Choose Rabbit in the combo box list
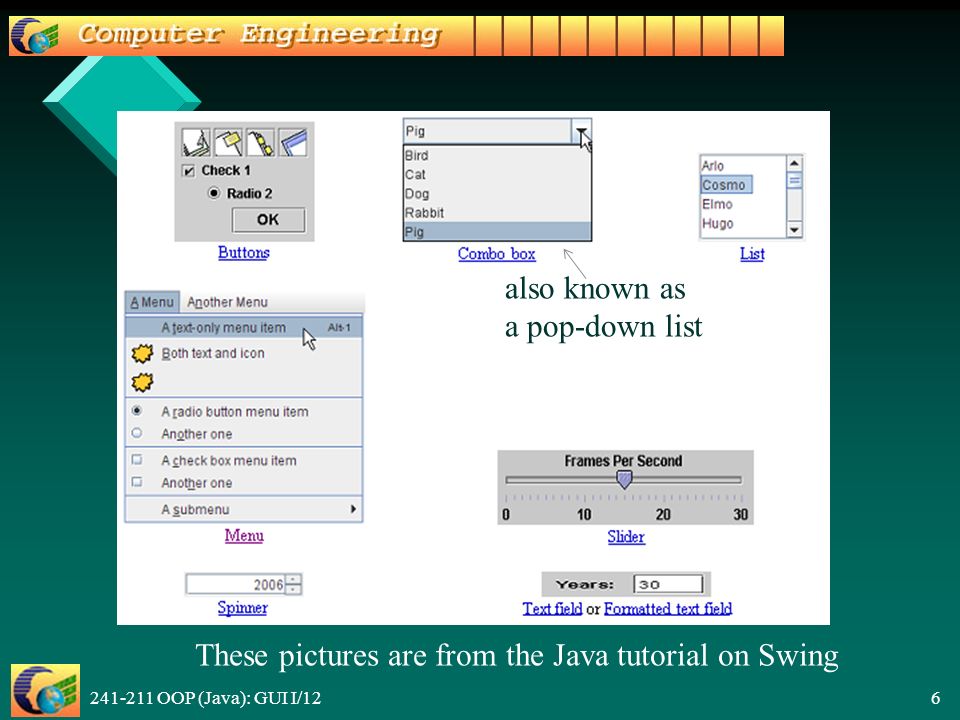The width and height of the screenshot is (960, 720). click(497, 212)
